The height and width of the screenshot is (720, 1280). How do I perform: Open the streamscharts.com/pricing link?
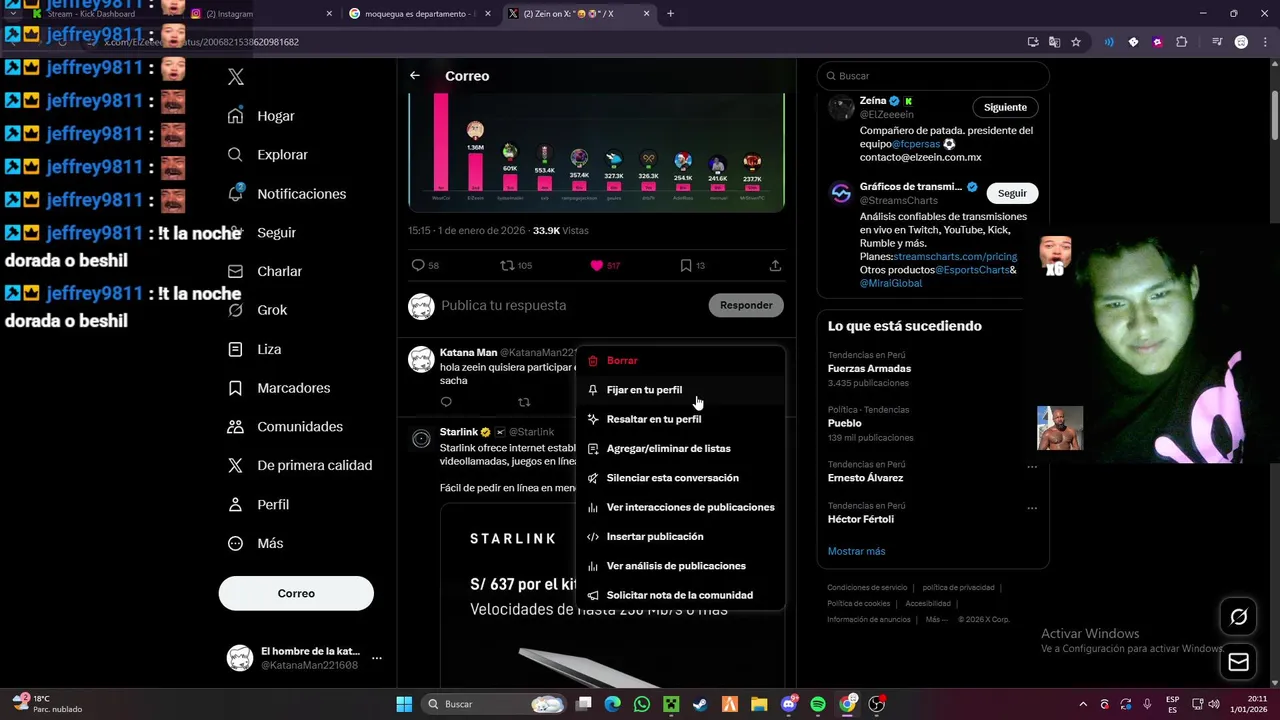(955, 257)
